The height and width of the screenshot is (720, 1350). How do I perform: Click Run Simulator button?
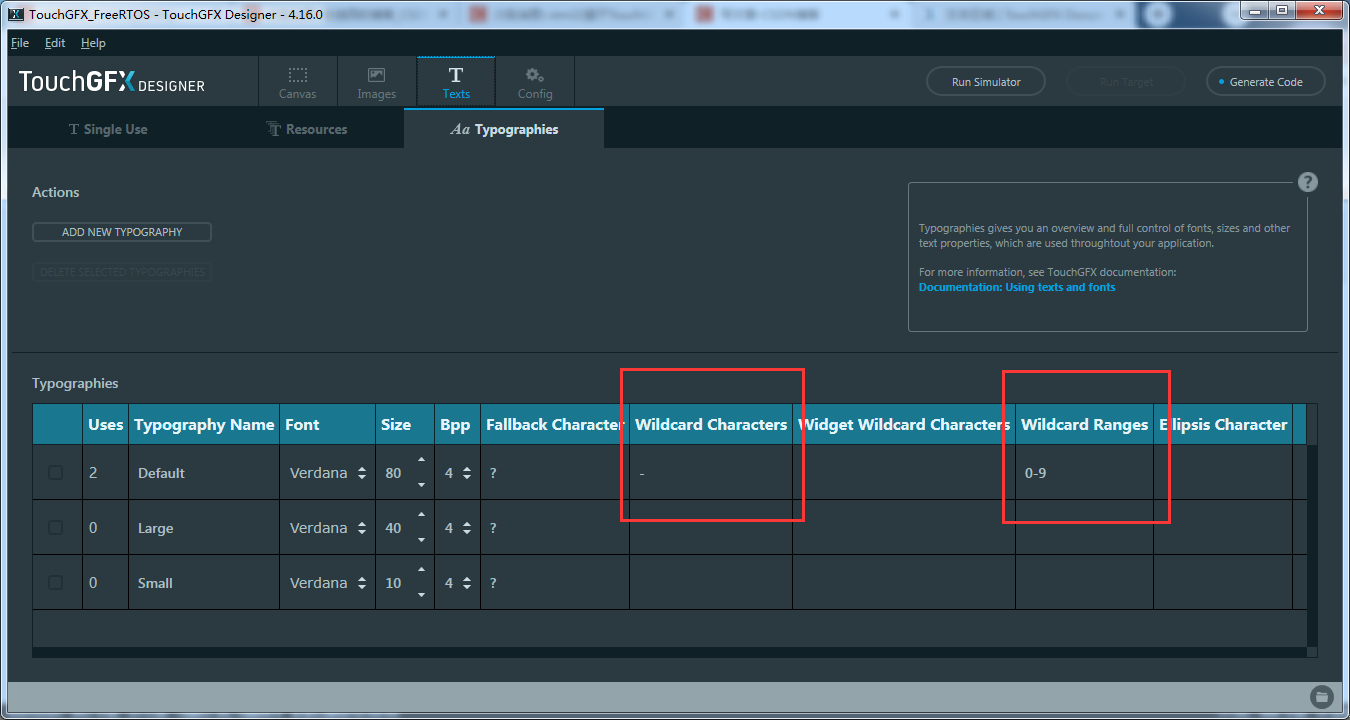986,82
